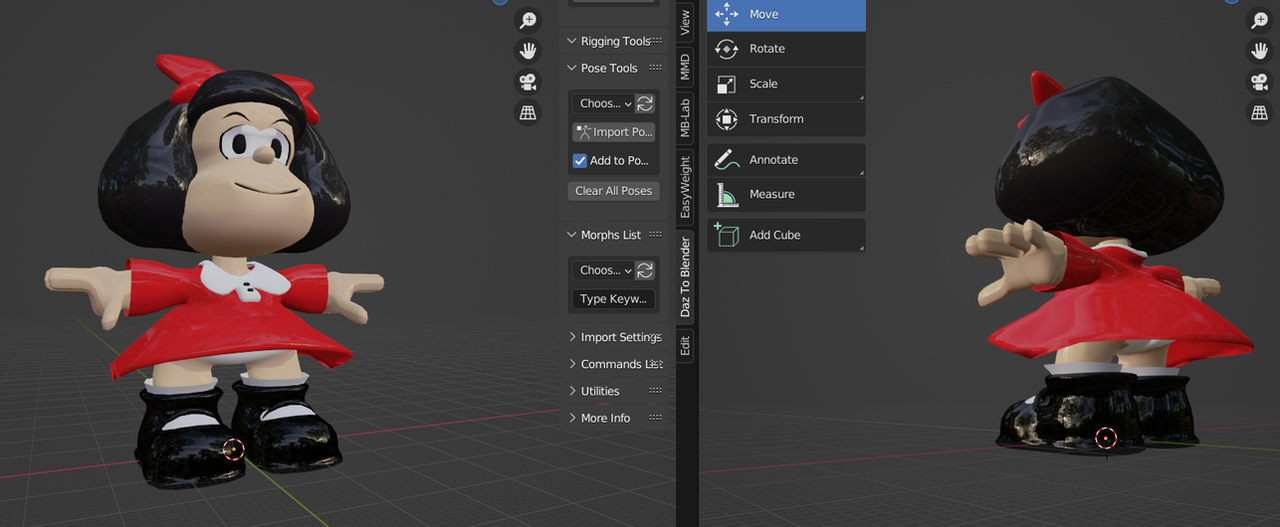
Task: Choose the Add Cube tool
Action: (x=786, y=235)
